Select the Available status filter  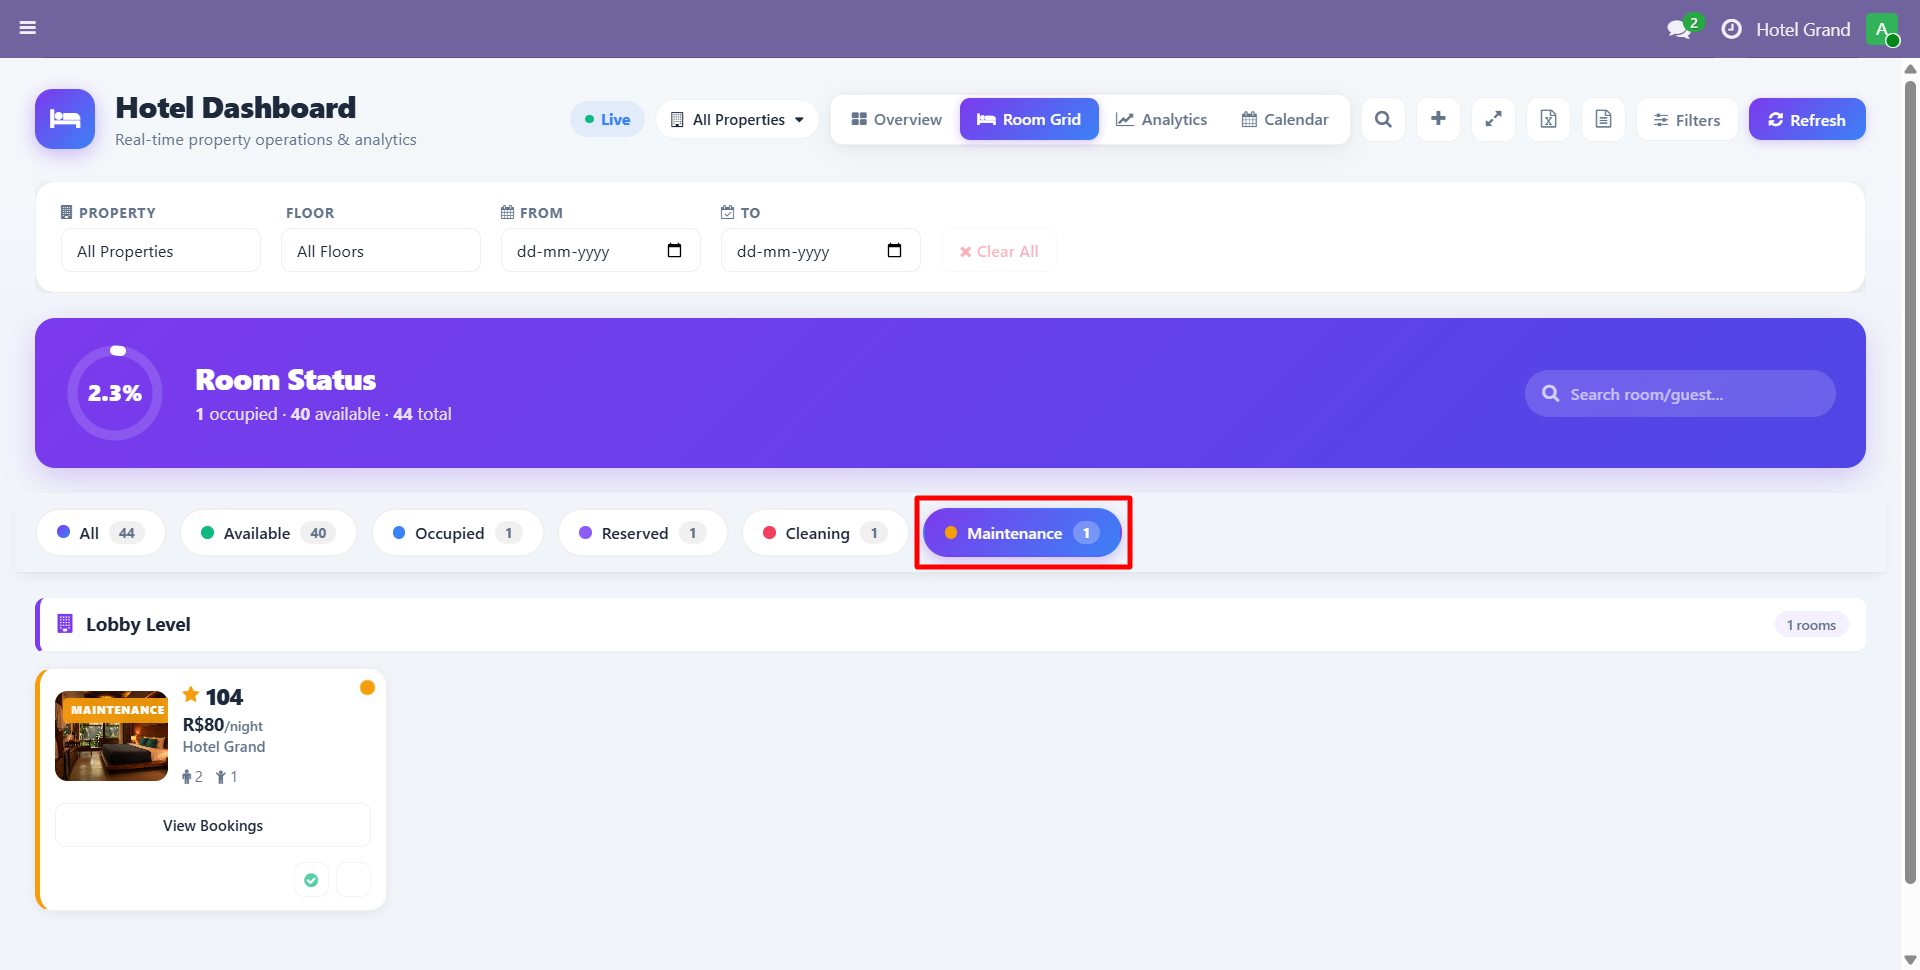point(267,533)
